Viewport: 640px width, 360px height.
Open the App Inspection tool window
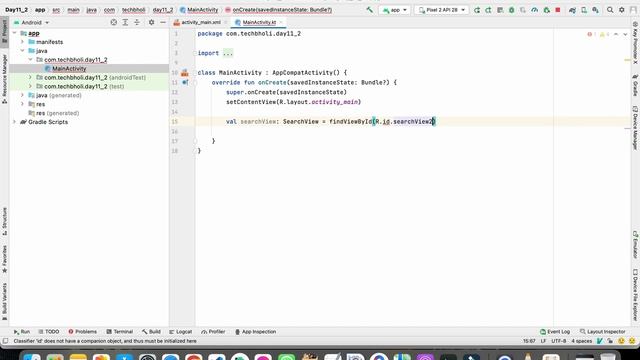point(256,332)
